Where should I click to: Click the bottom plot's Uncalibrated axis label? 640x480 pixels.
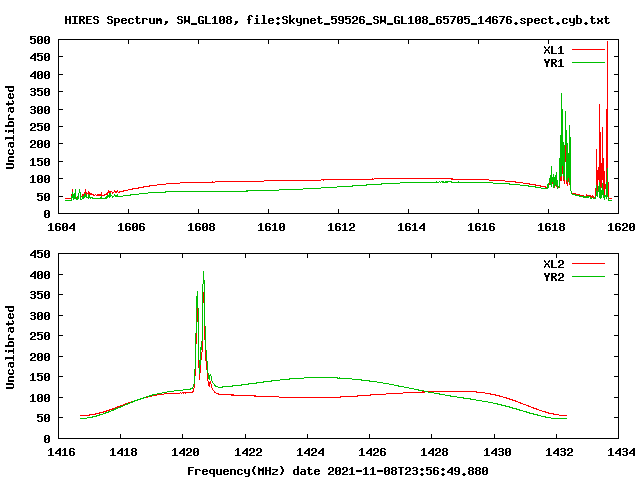click(x=11, y=347)
